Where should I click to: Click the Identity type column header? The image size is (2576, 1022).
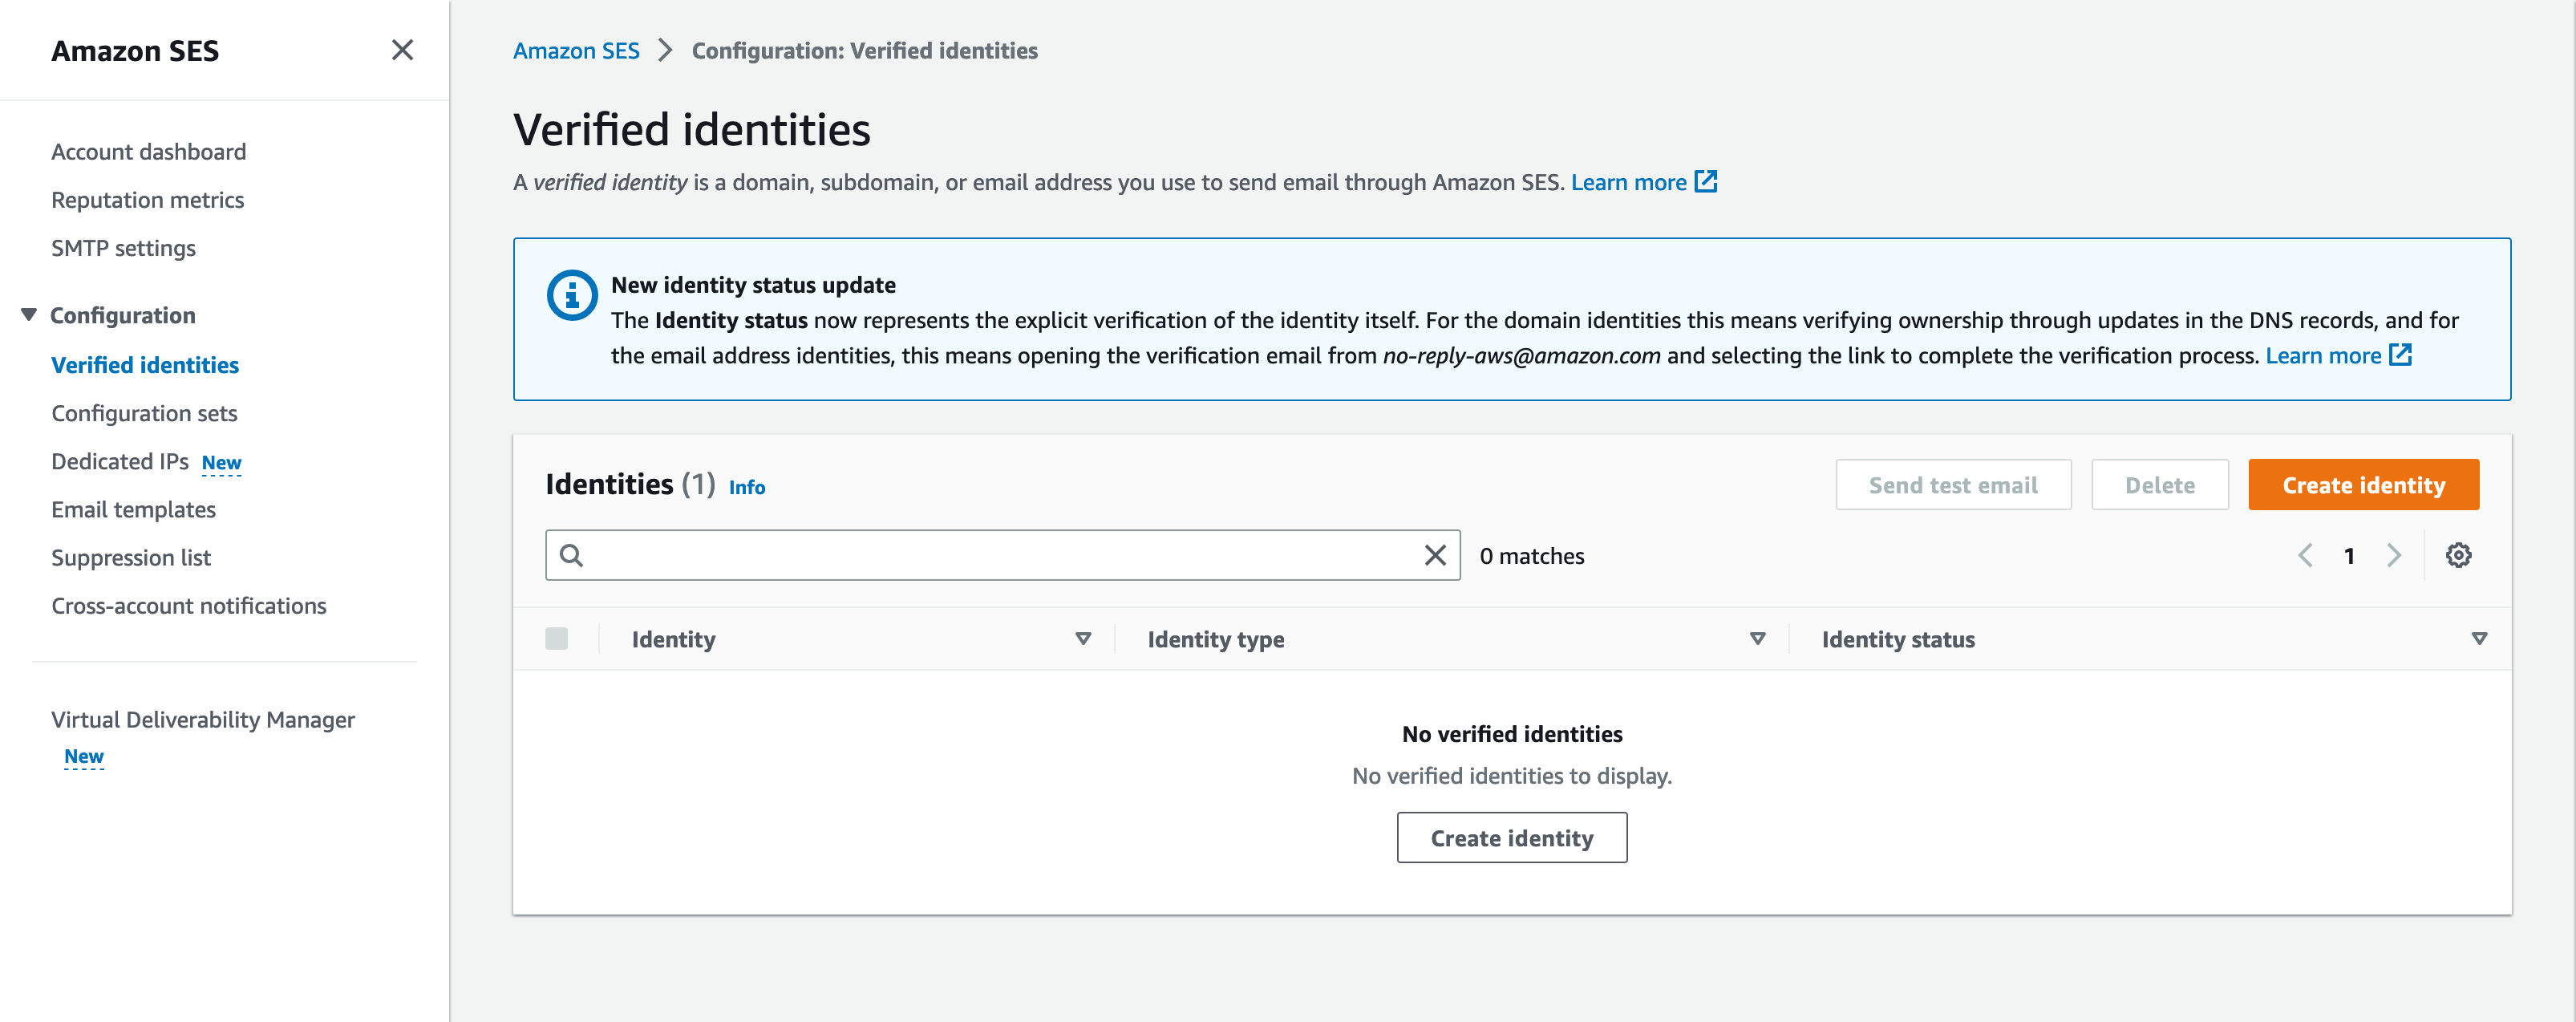point(1215,639)
